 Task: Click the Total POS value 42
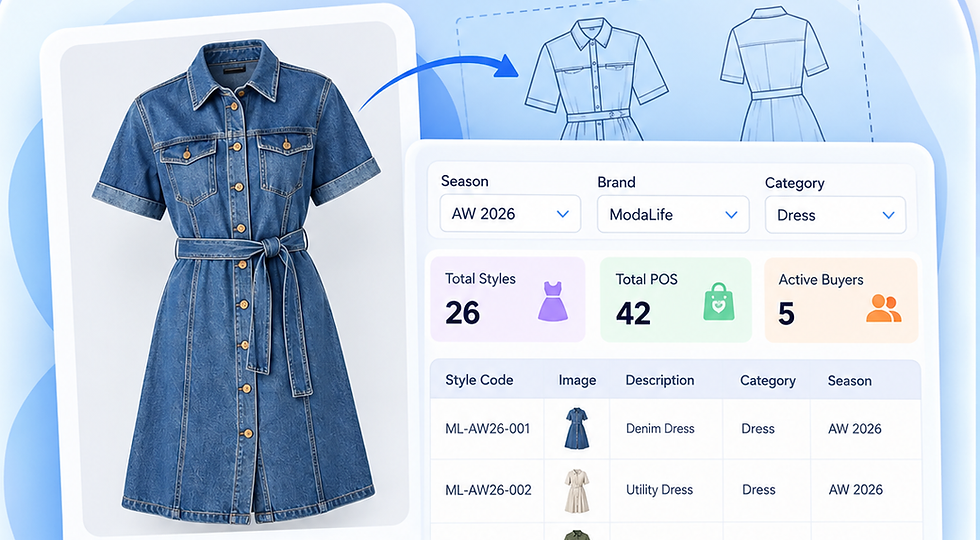tap(633, 313)
